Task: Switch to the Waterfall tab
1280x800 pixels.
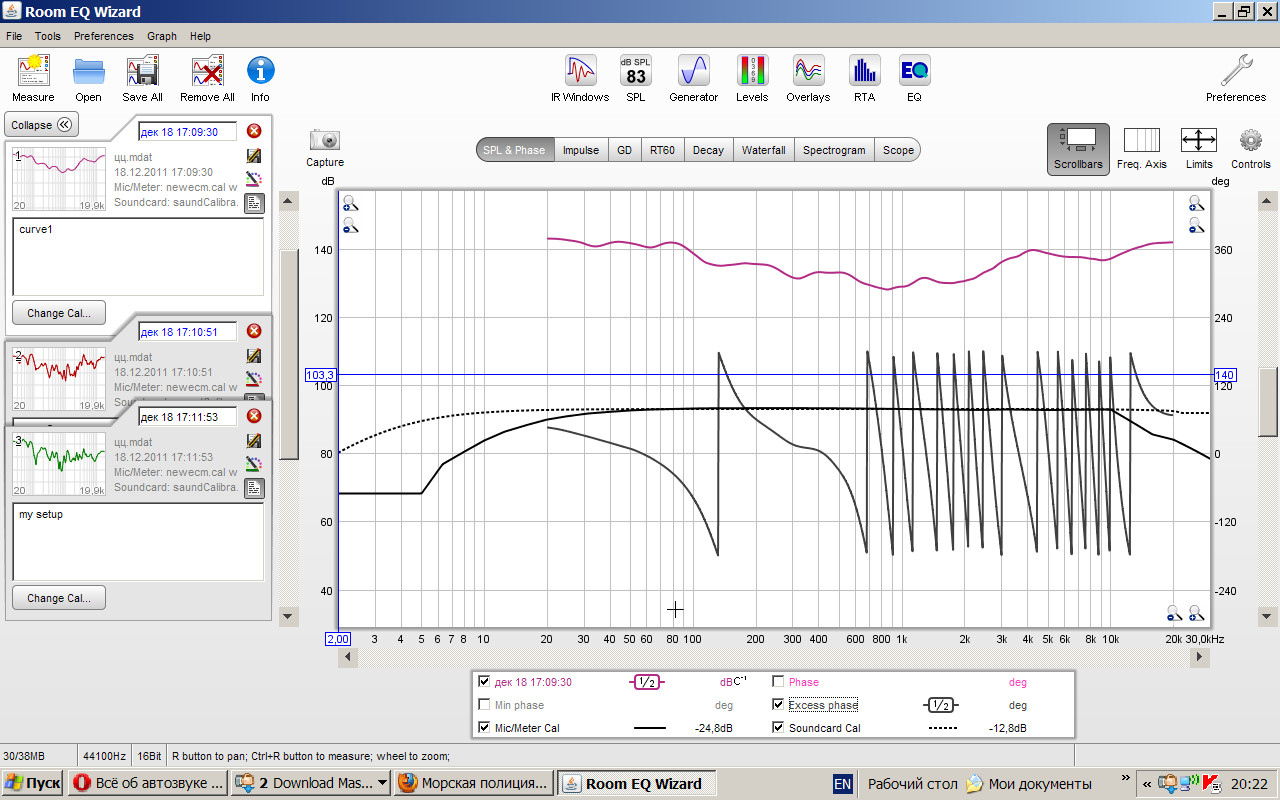Action: coord(763,150)
